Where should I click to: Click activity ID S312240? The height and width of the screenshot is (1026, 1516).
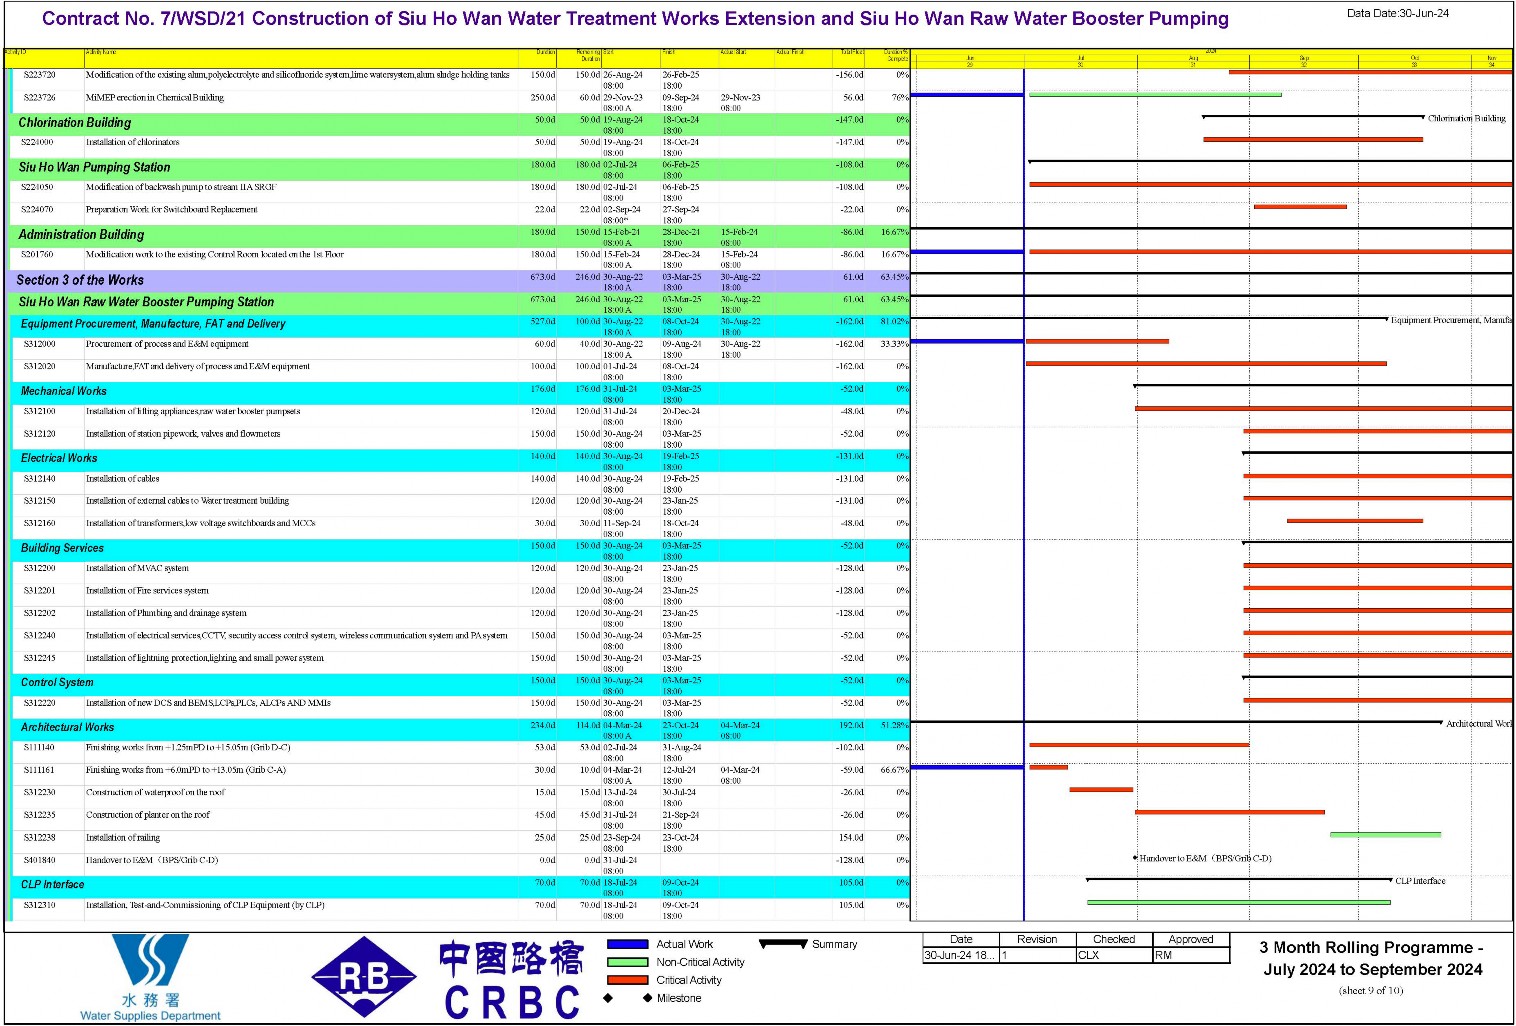tap(39, 635)
